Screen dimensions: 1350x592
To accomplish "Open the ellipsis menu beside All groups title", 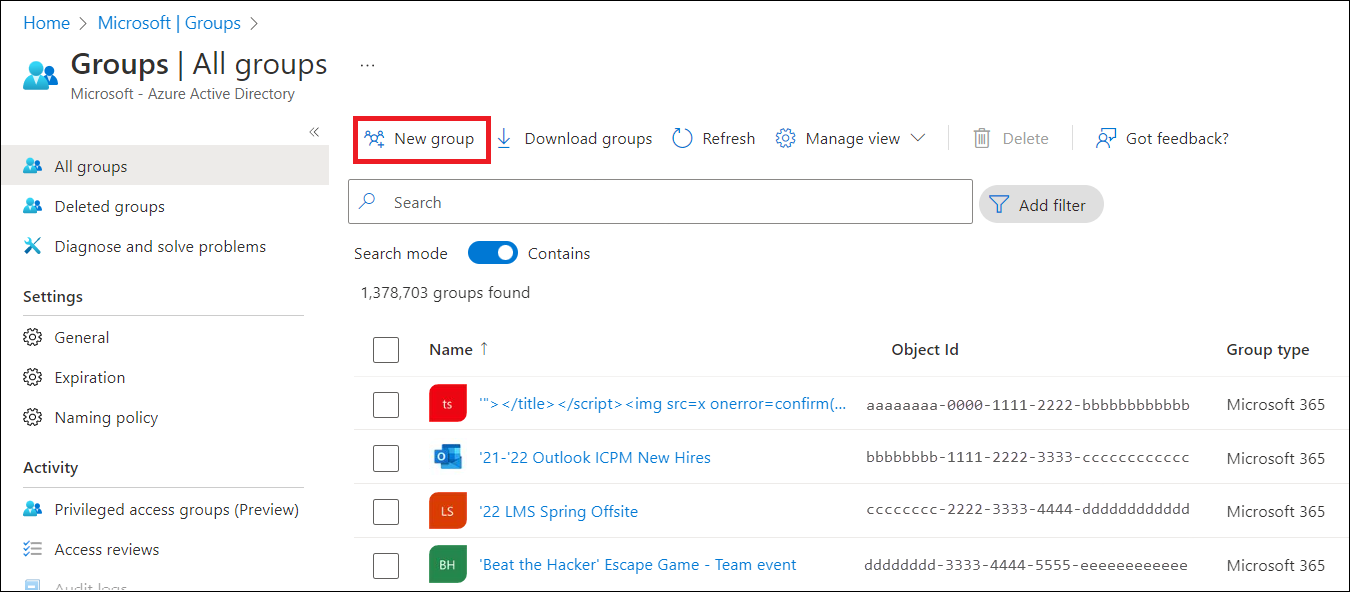I will 367,63.
